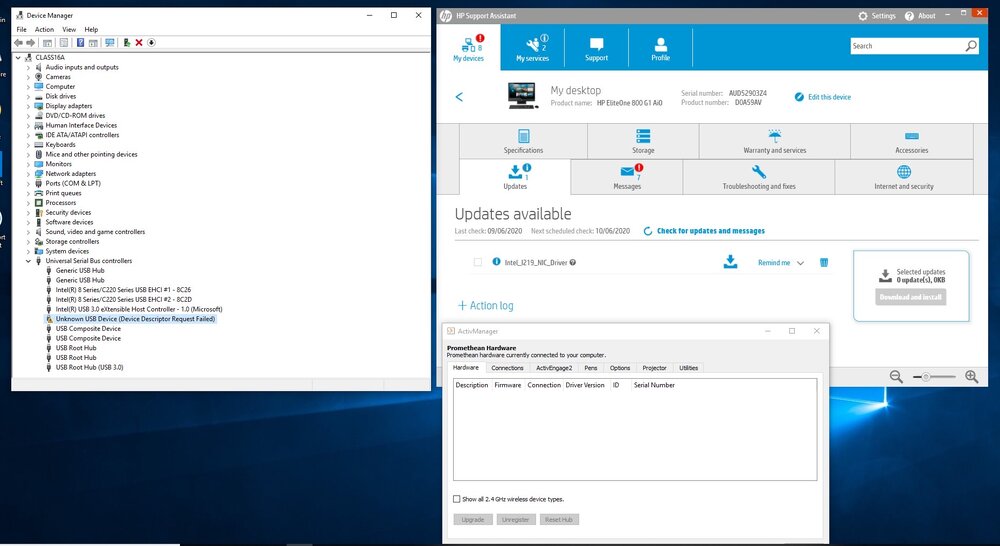This screenshot has width=1000, height=546.
Task: Expand Human Interface Devices
Action: pos(28,125)
